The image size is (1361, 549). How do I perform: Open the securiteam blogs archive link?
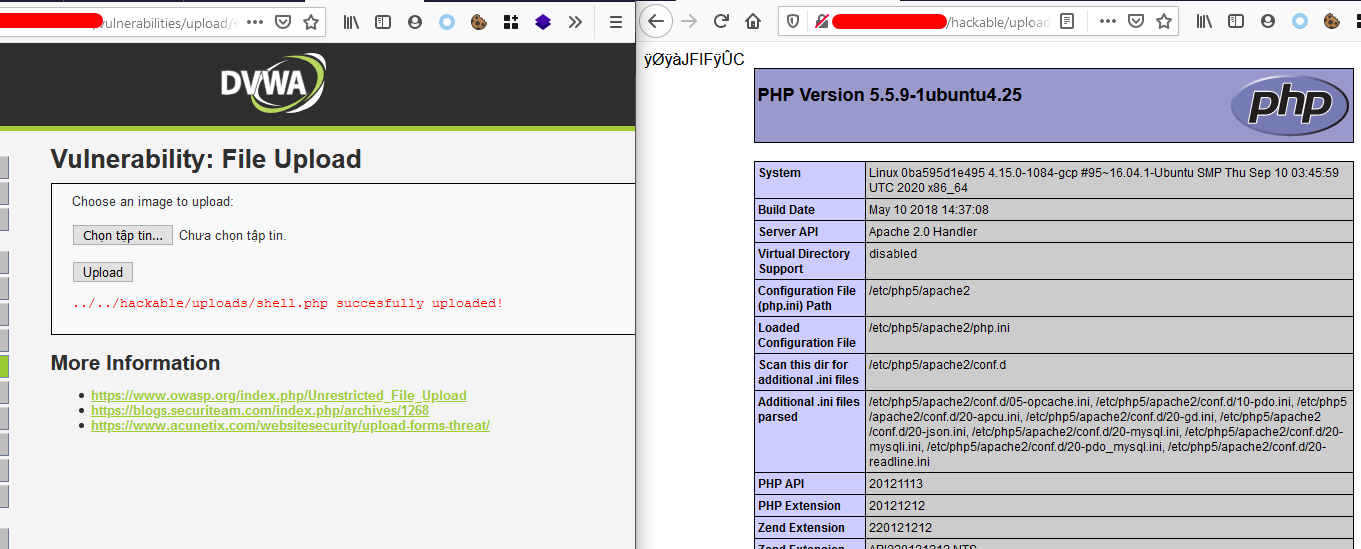point(260,410)
